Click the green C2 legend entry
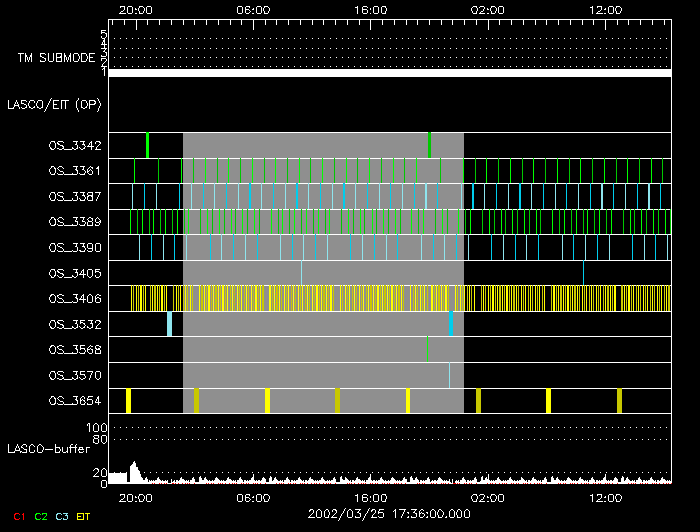The height and width of the screenshot is (532, 700). [41, 516]
